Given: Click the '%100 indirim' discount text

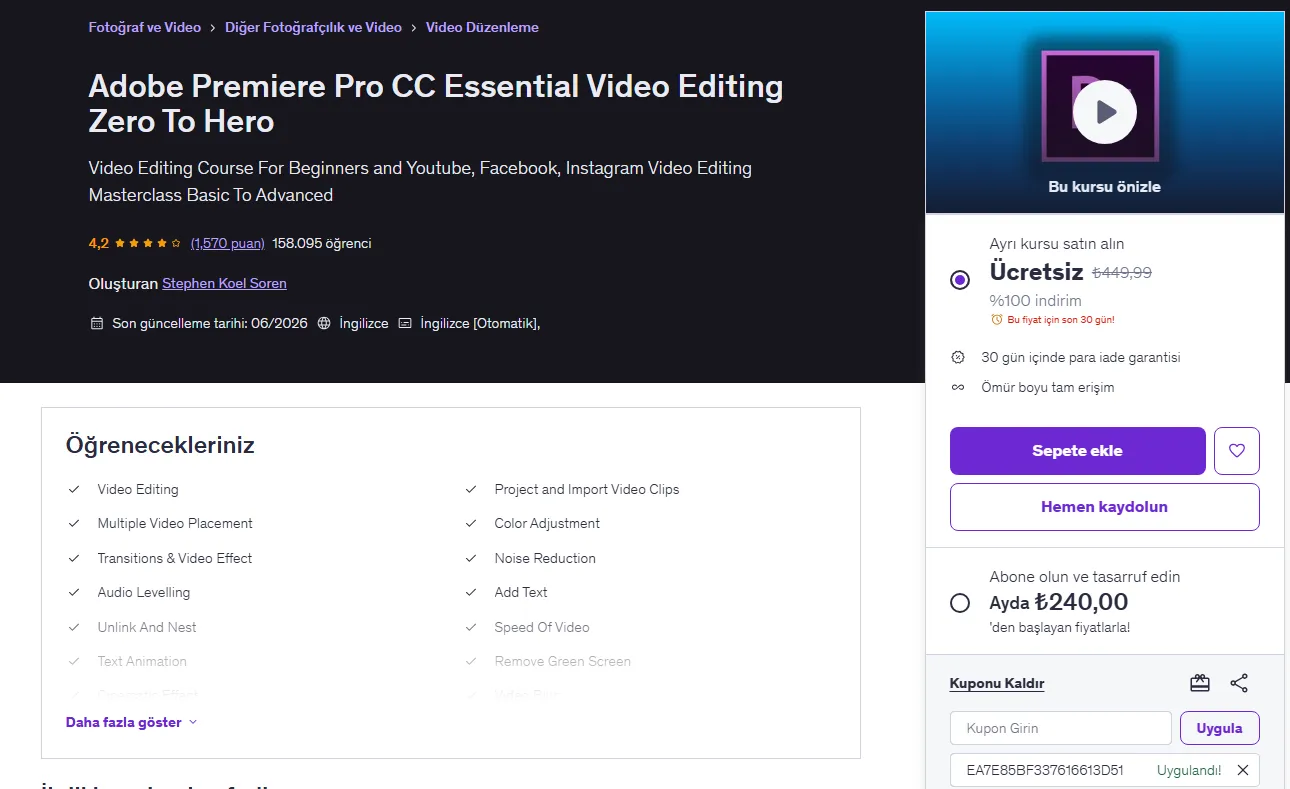Looking at the screenshot, I should coord(1036,300).
